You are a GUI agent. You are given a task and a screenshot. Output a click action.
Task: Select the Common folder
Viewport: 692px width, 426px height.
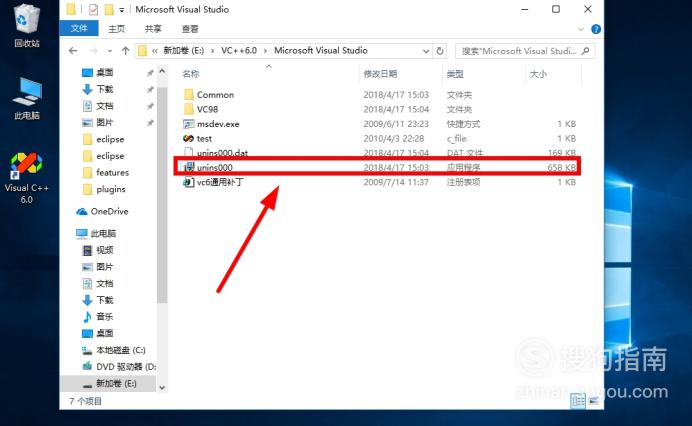click(x=215, y=95)
